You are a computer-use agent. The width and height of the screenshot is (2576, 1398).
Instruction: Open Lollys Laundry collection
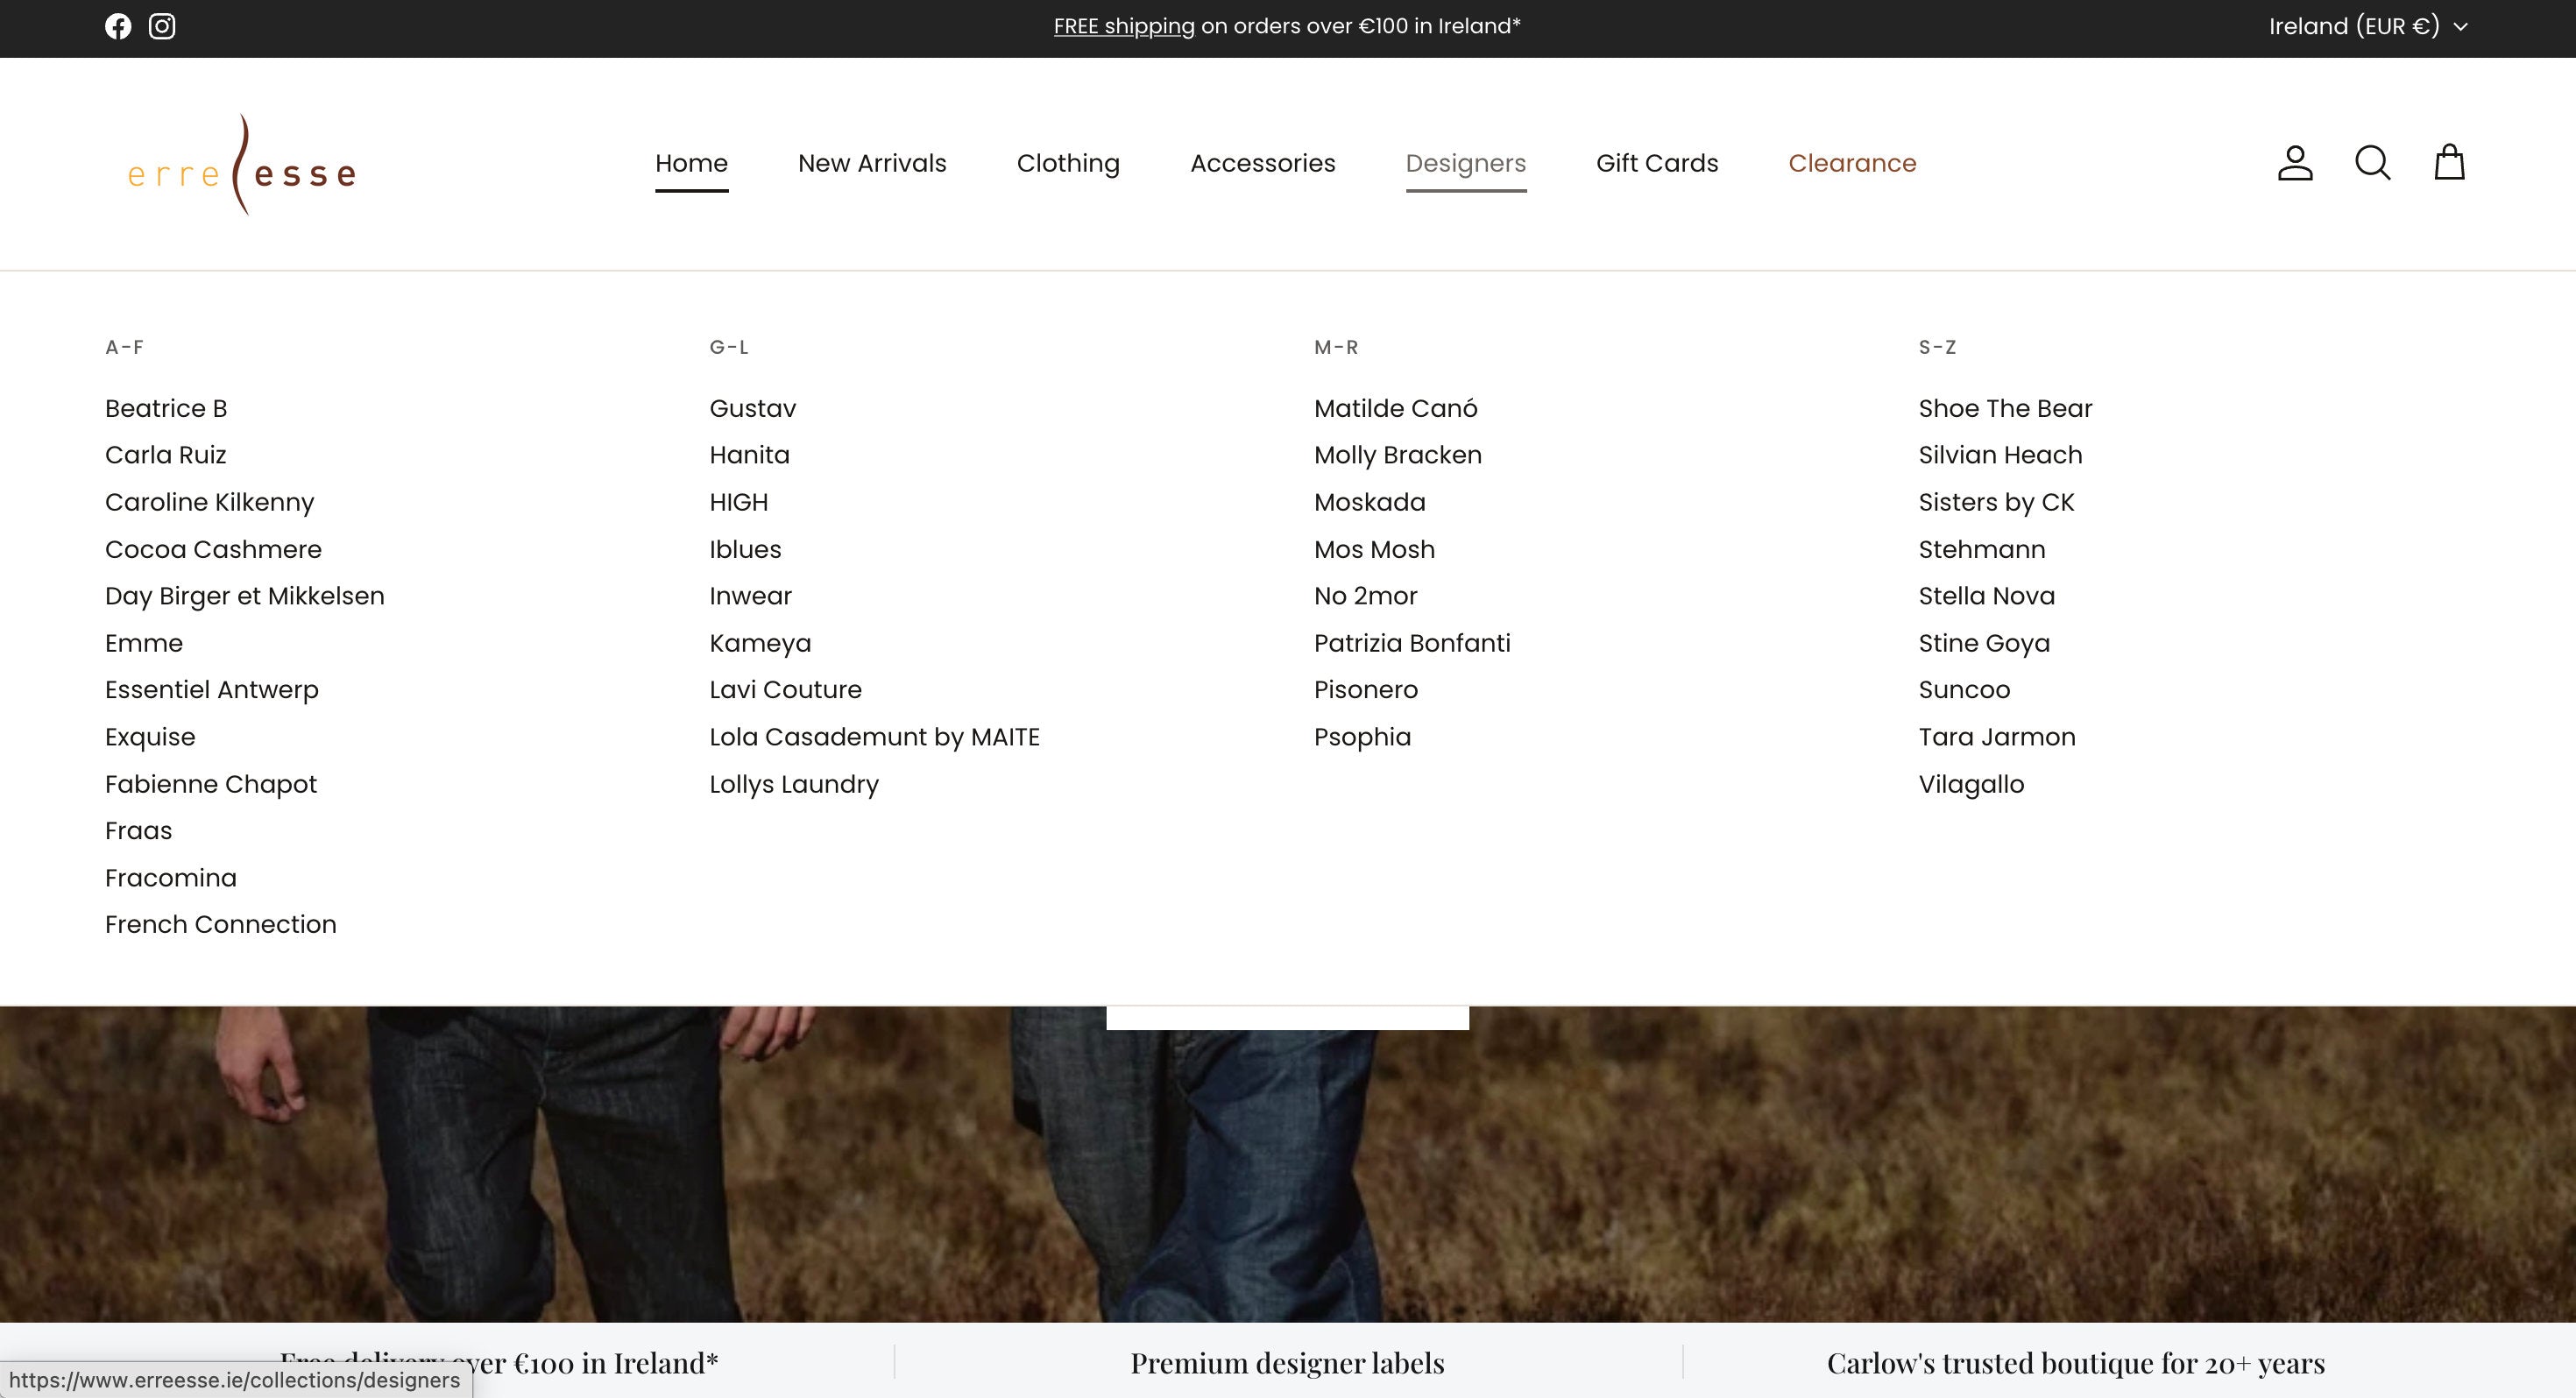coord(793,784)
